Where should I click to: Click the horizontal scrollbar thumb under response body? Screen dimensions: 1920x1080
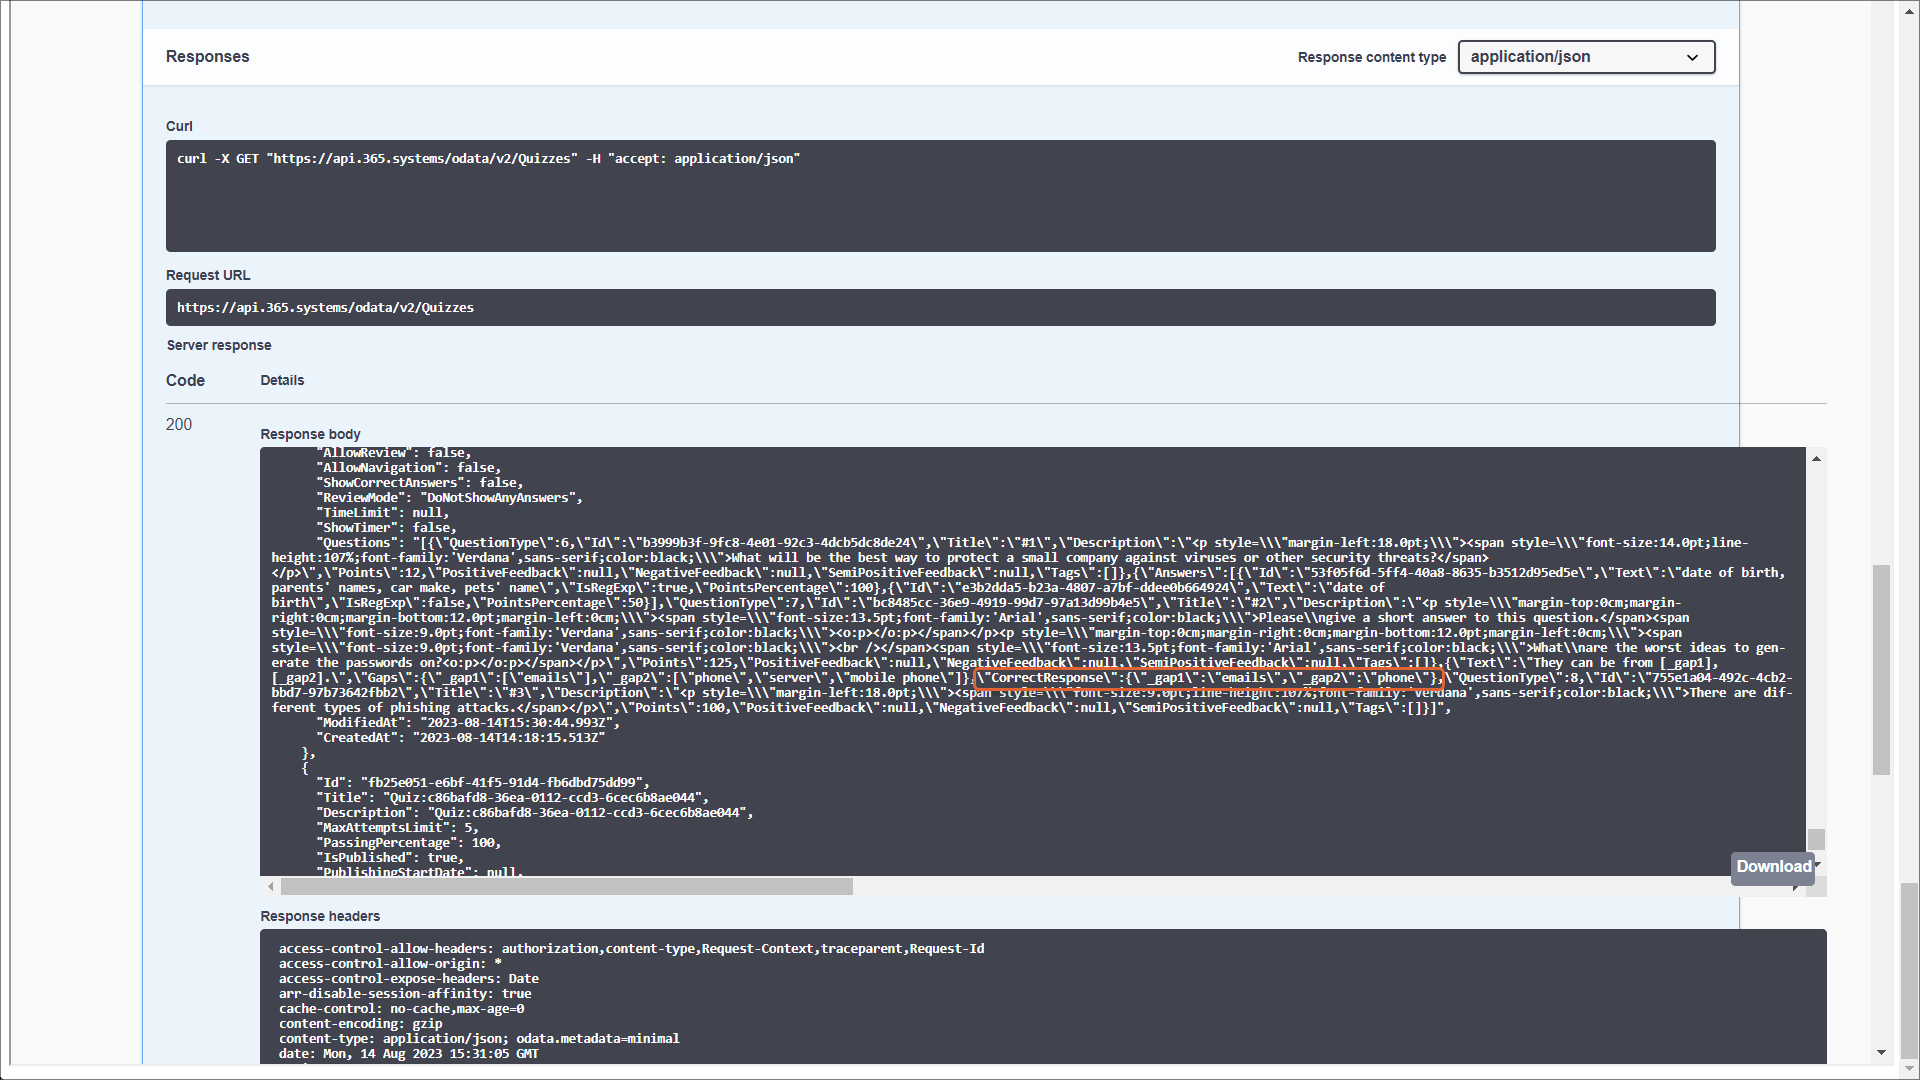(x=566, y=887)
